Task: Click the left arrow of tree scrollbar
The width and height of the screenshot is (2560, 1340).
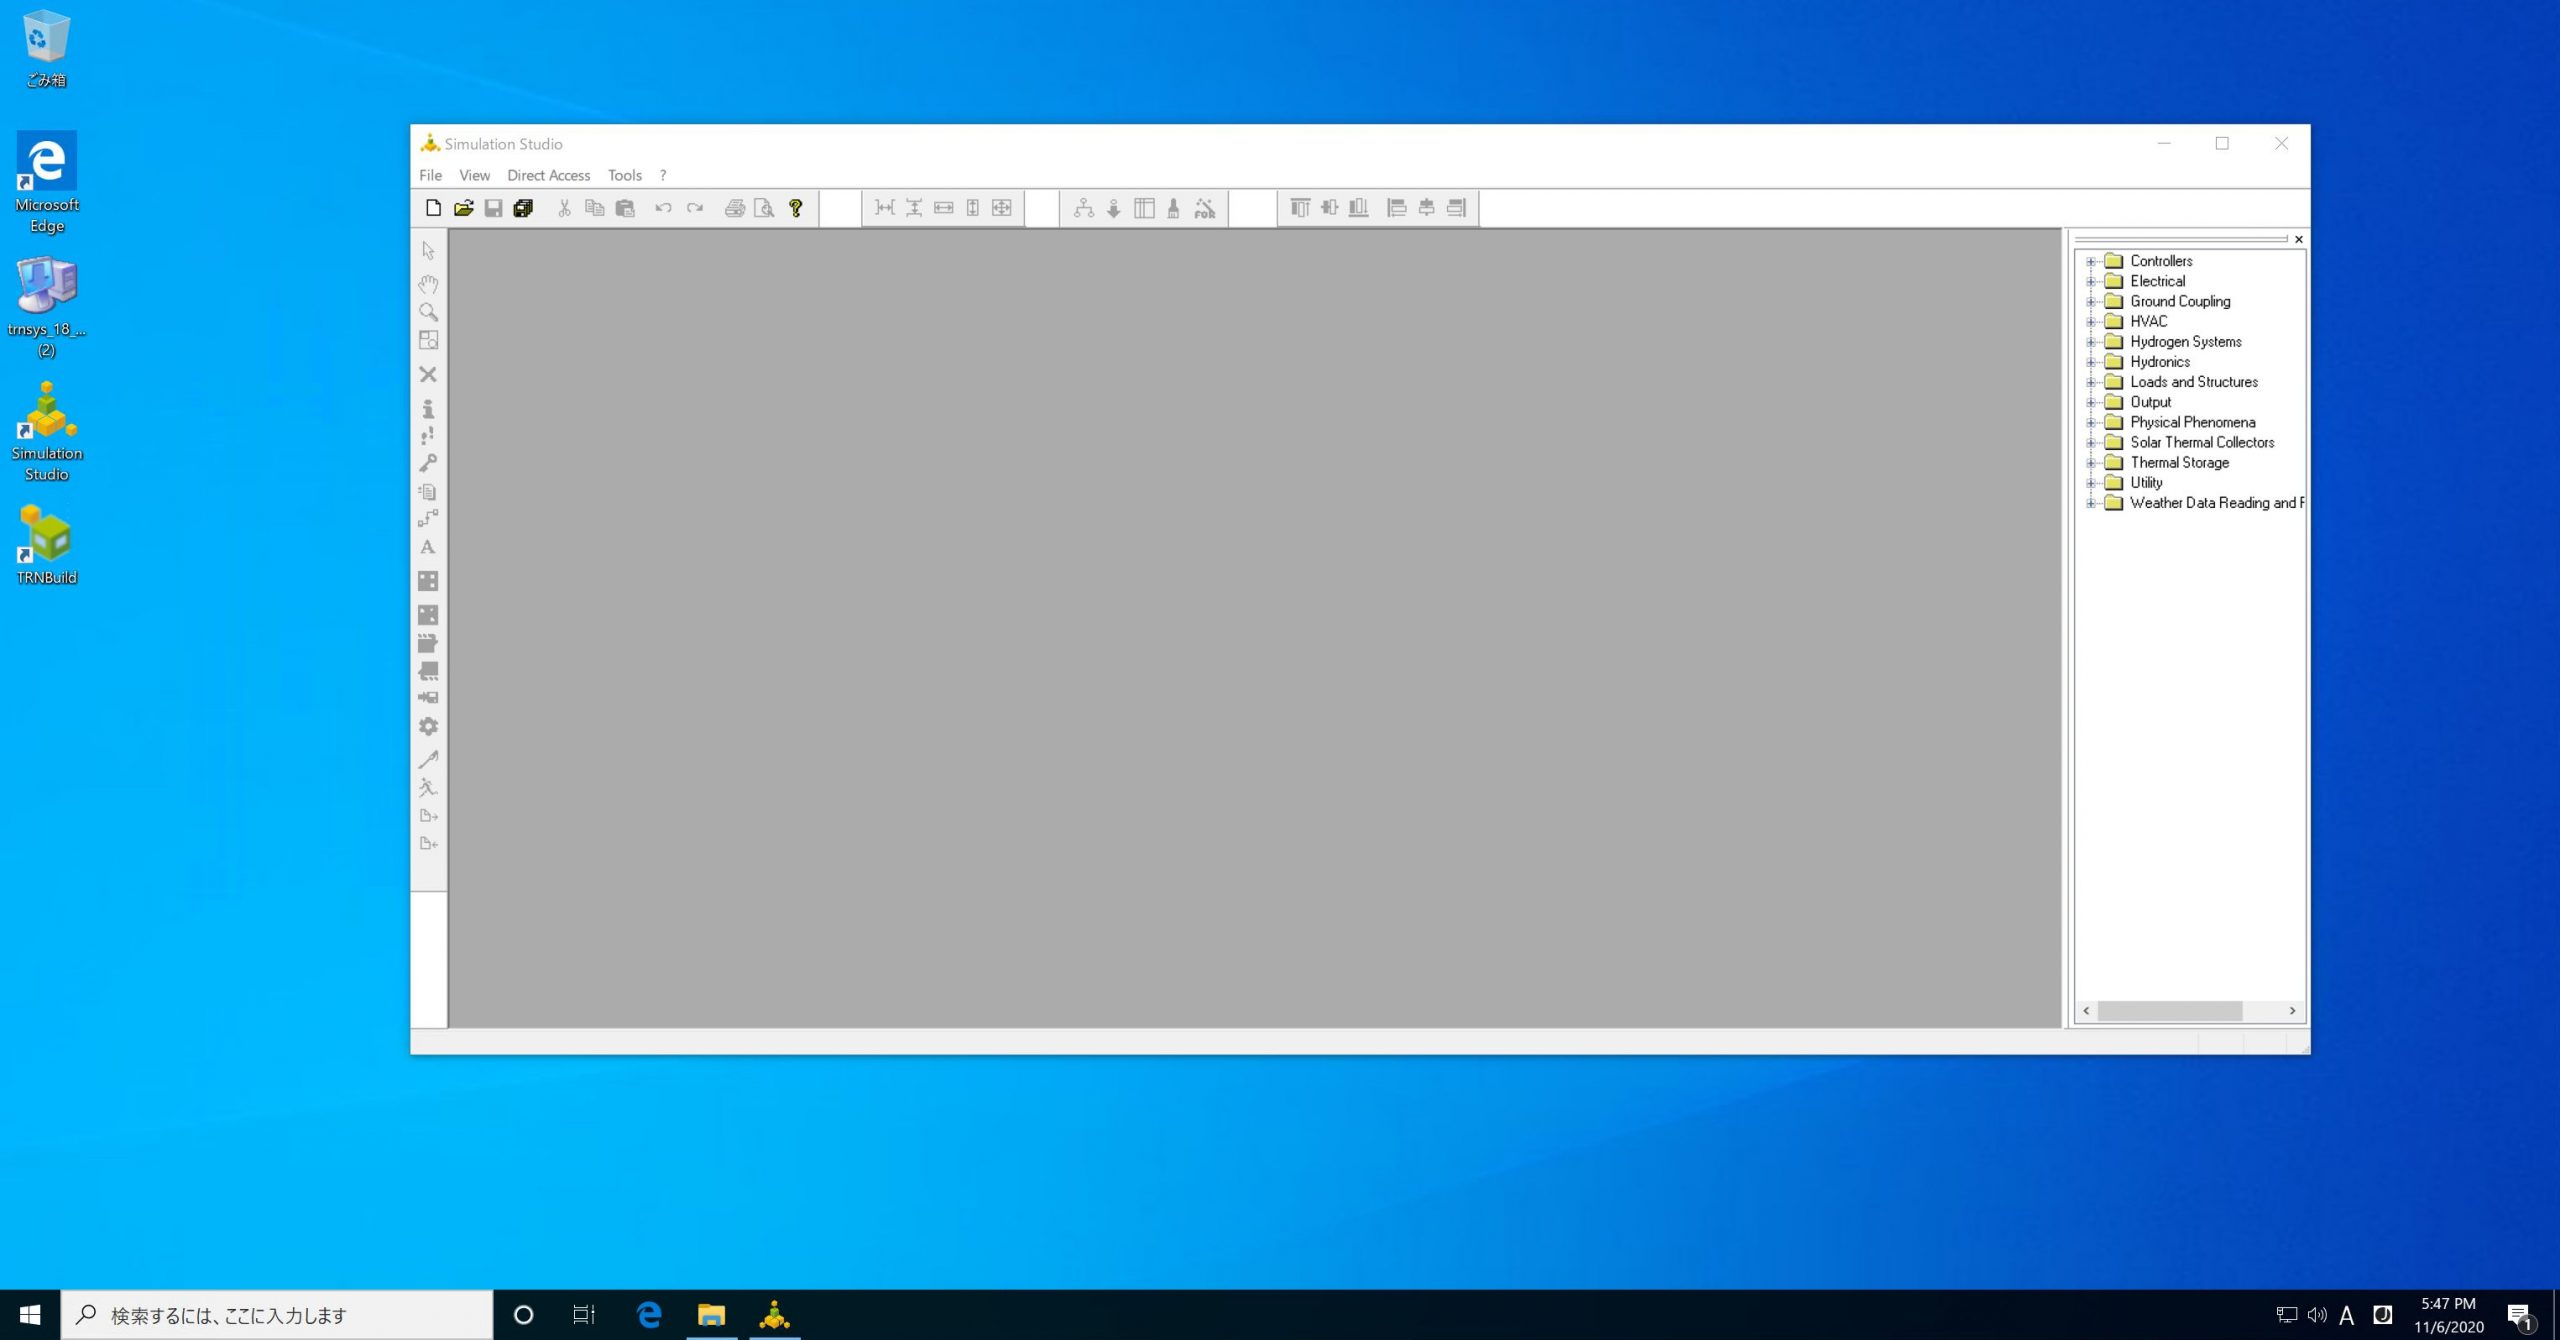Action: tap(2086, 1011)
